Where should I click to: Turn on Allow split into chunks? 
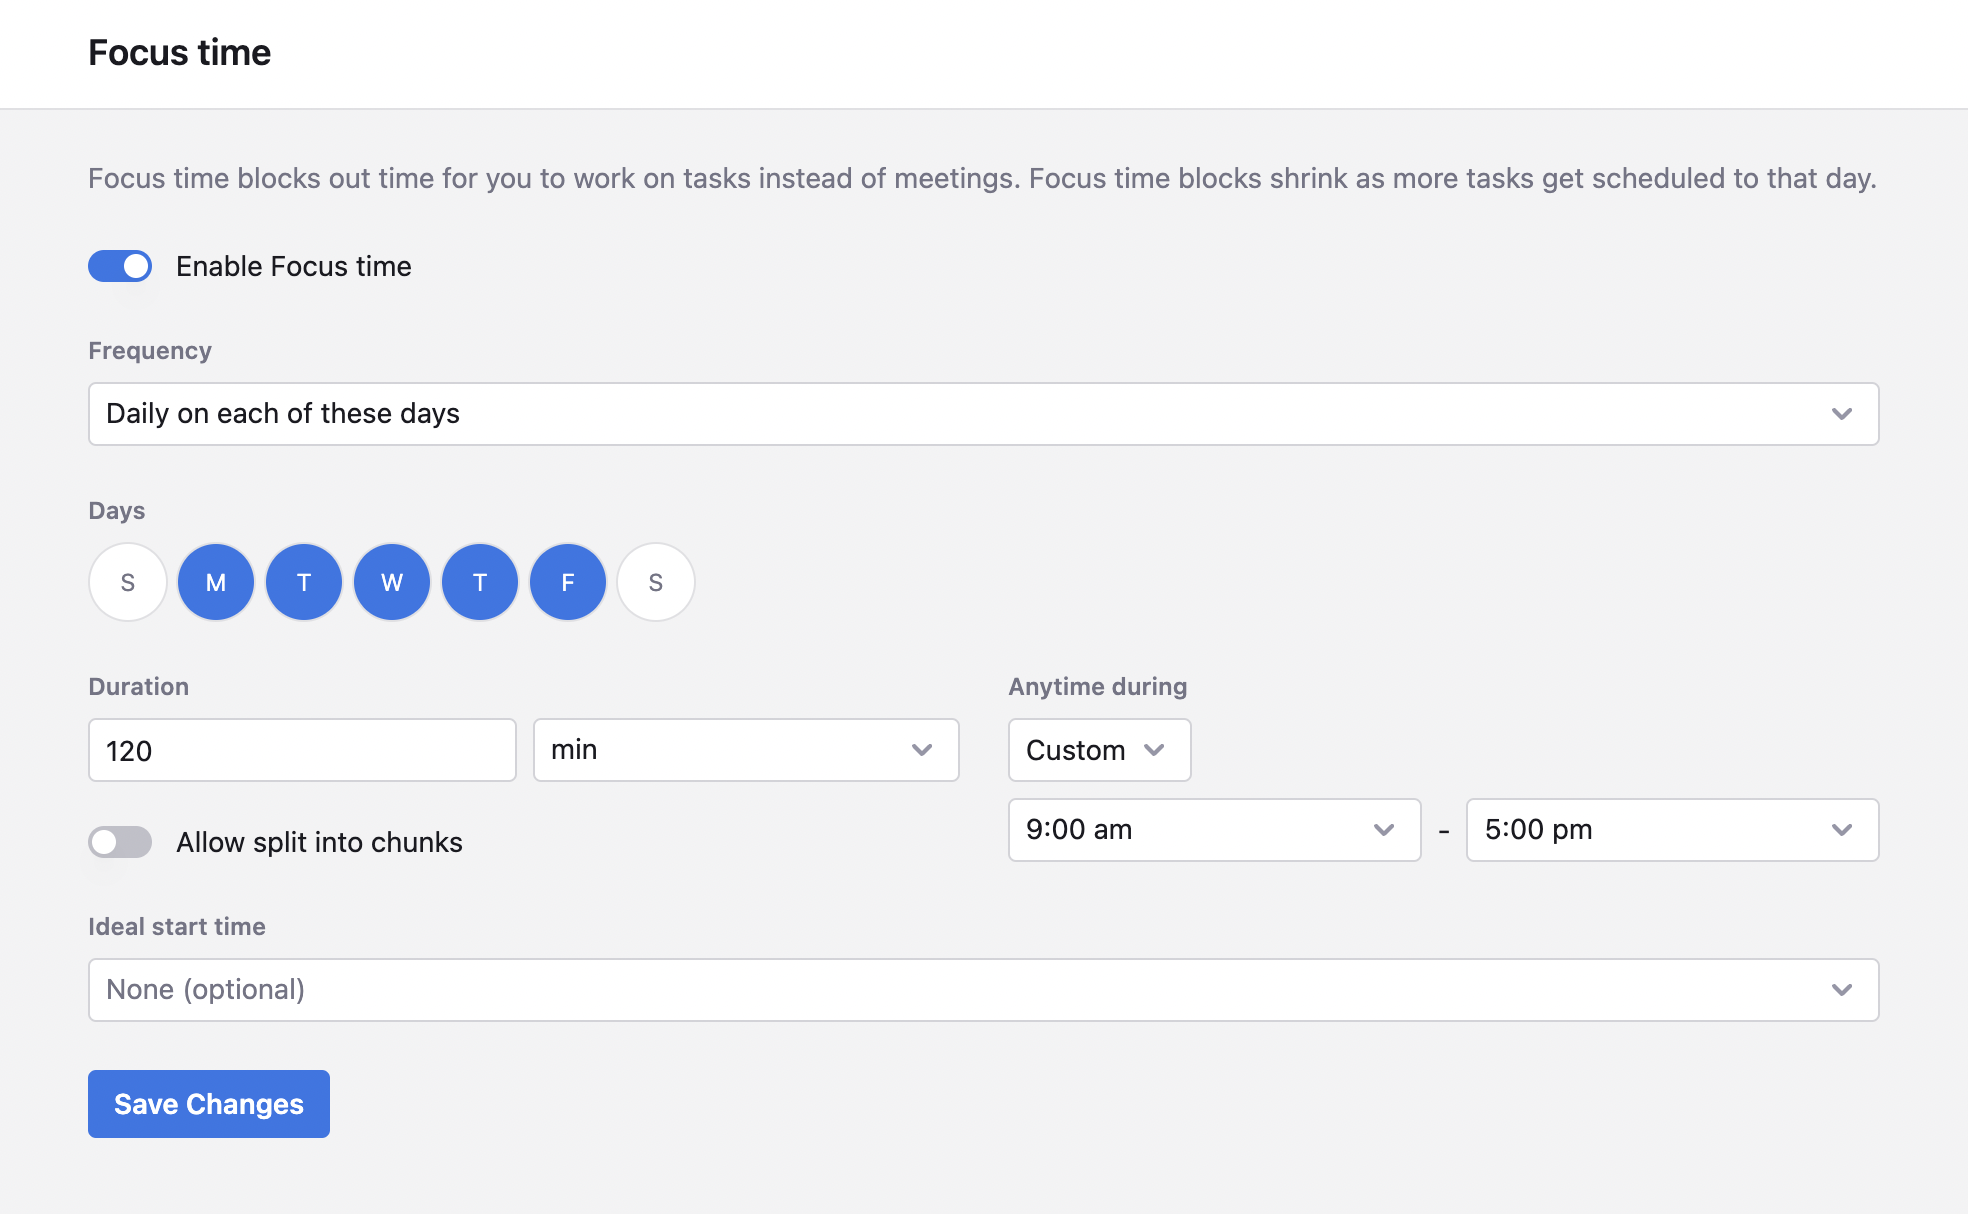point(120,842)
